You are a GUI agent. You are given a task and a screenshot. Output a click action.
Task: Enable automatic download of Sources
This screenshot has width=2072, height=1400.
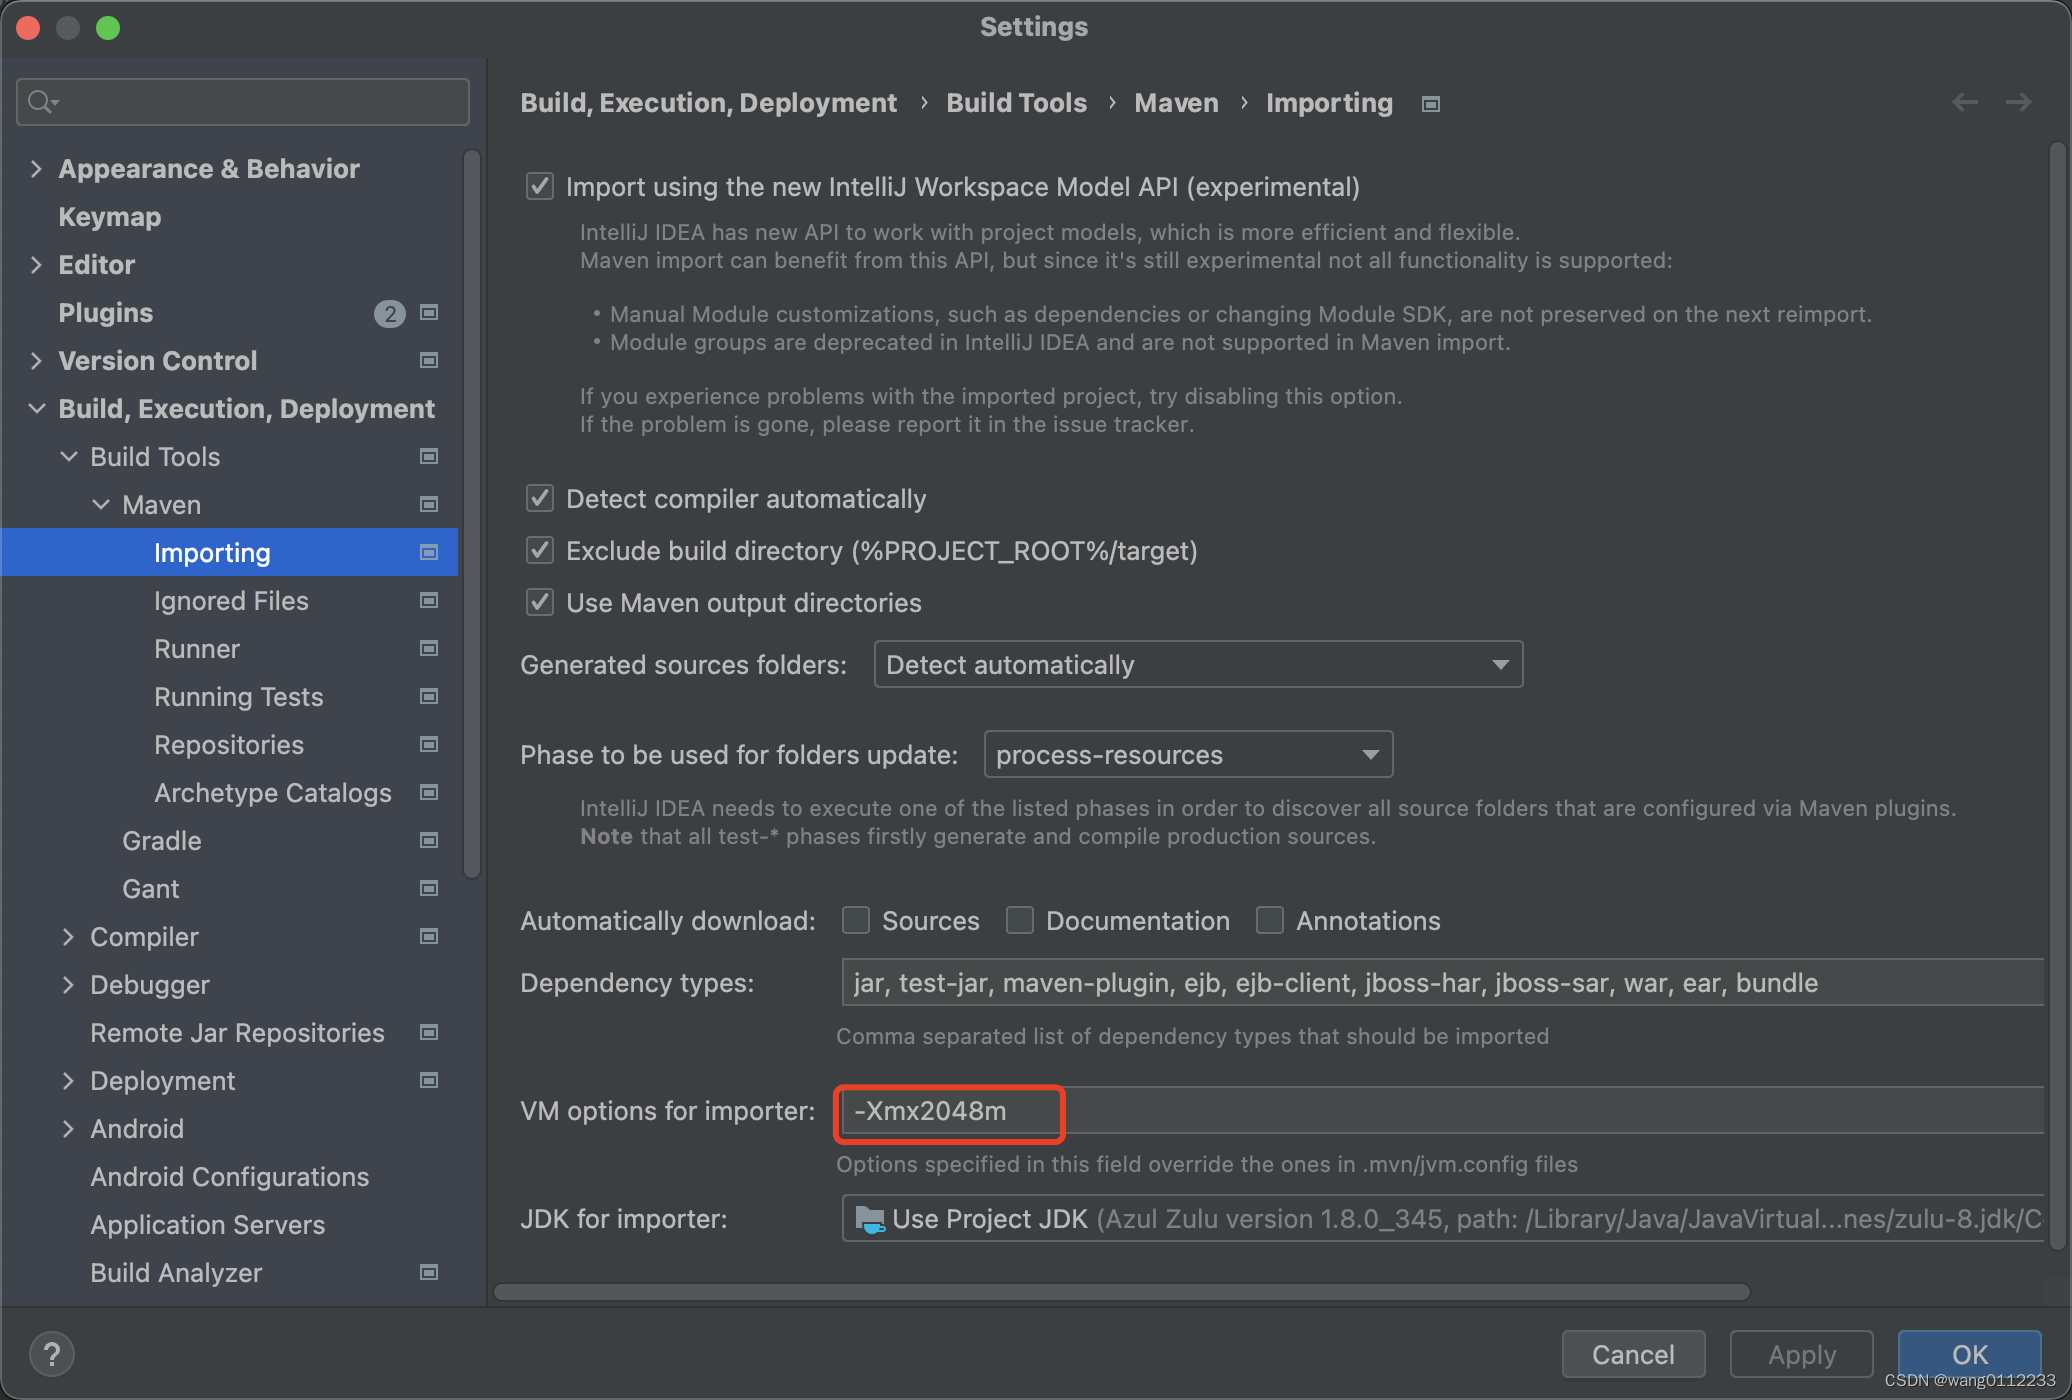[x=855, y=920]
